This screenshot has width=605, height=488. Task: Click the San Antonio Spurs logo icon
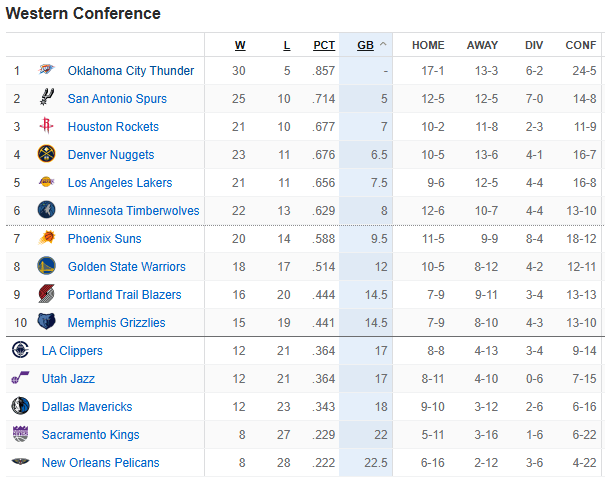47,99
